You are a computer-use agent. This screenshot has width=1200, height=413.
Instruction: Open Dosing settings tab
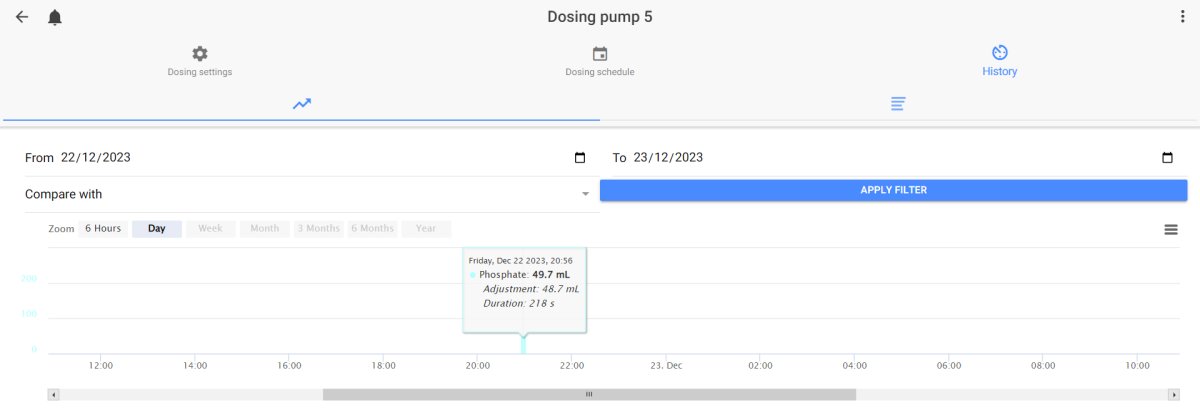pos(200,61)
